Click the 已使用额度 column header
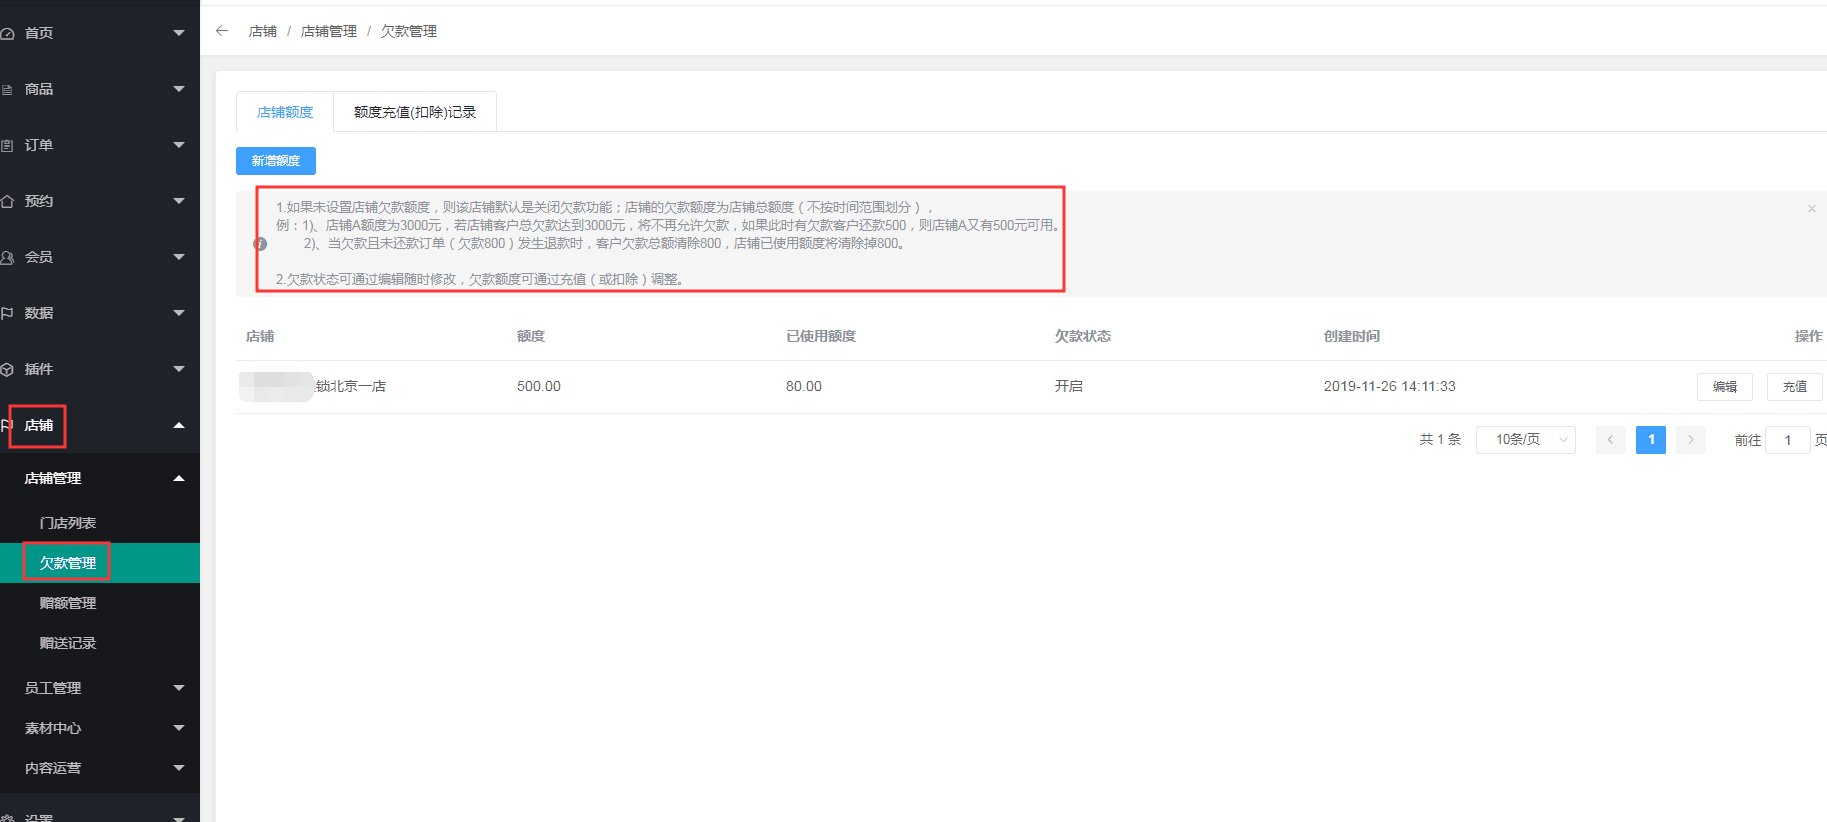 coord(821,336)
